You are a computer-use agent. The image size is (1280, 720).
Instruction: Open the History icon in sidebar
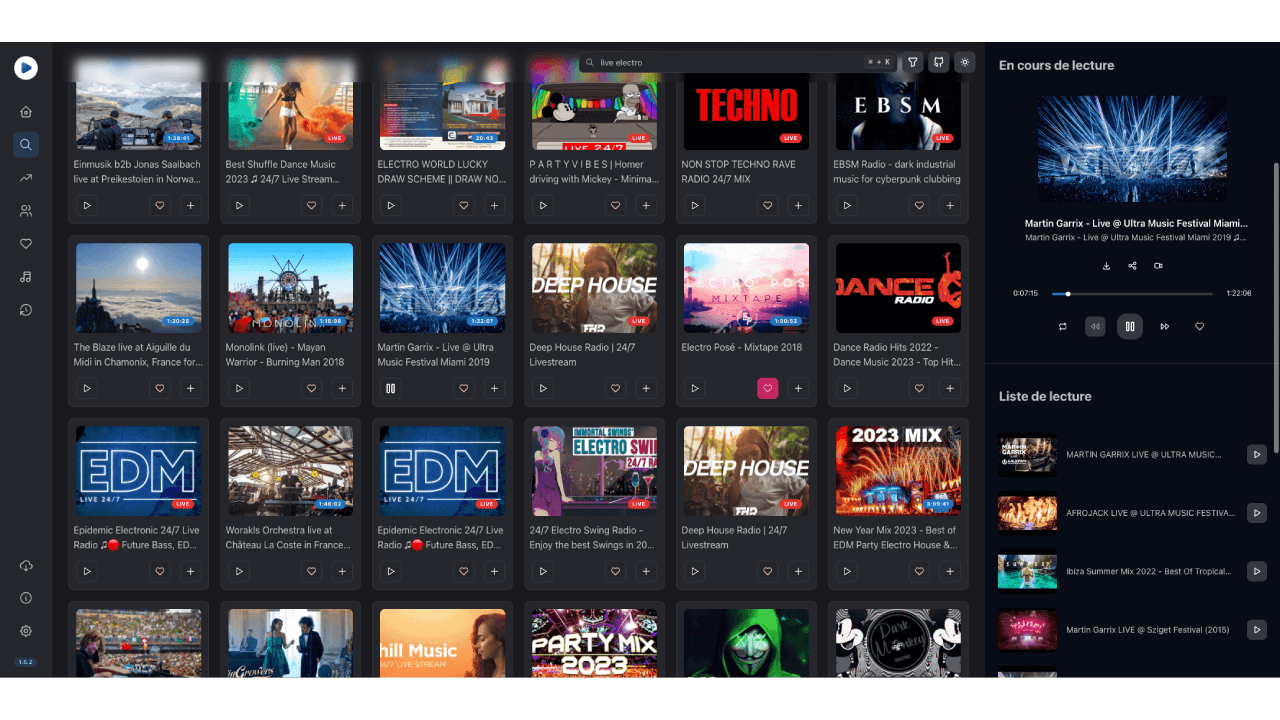(26, 310)
